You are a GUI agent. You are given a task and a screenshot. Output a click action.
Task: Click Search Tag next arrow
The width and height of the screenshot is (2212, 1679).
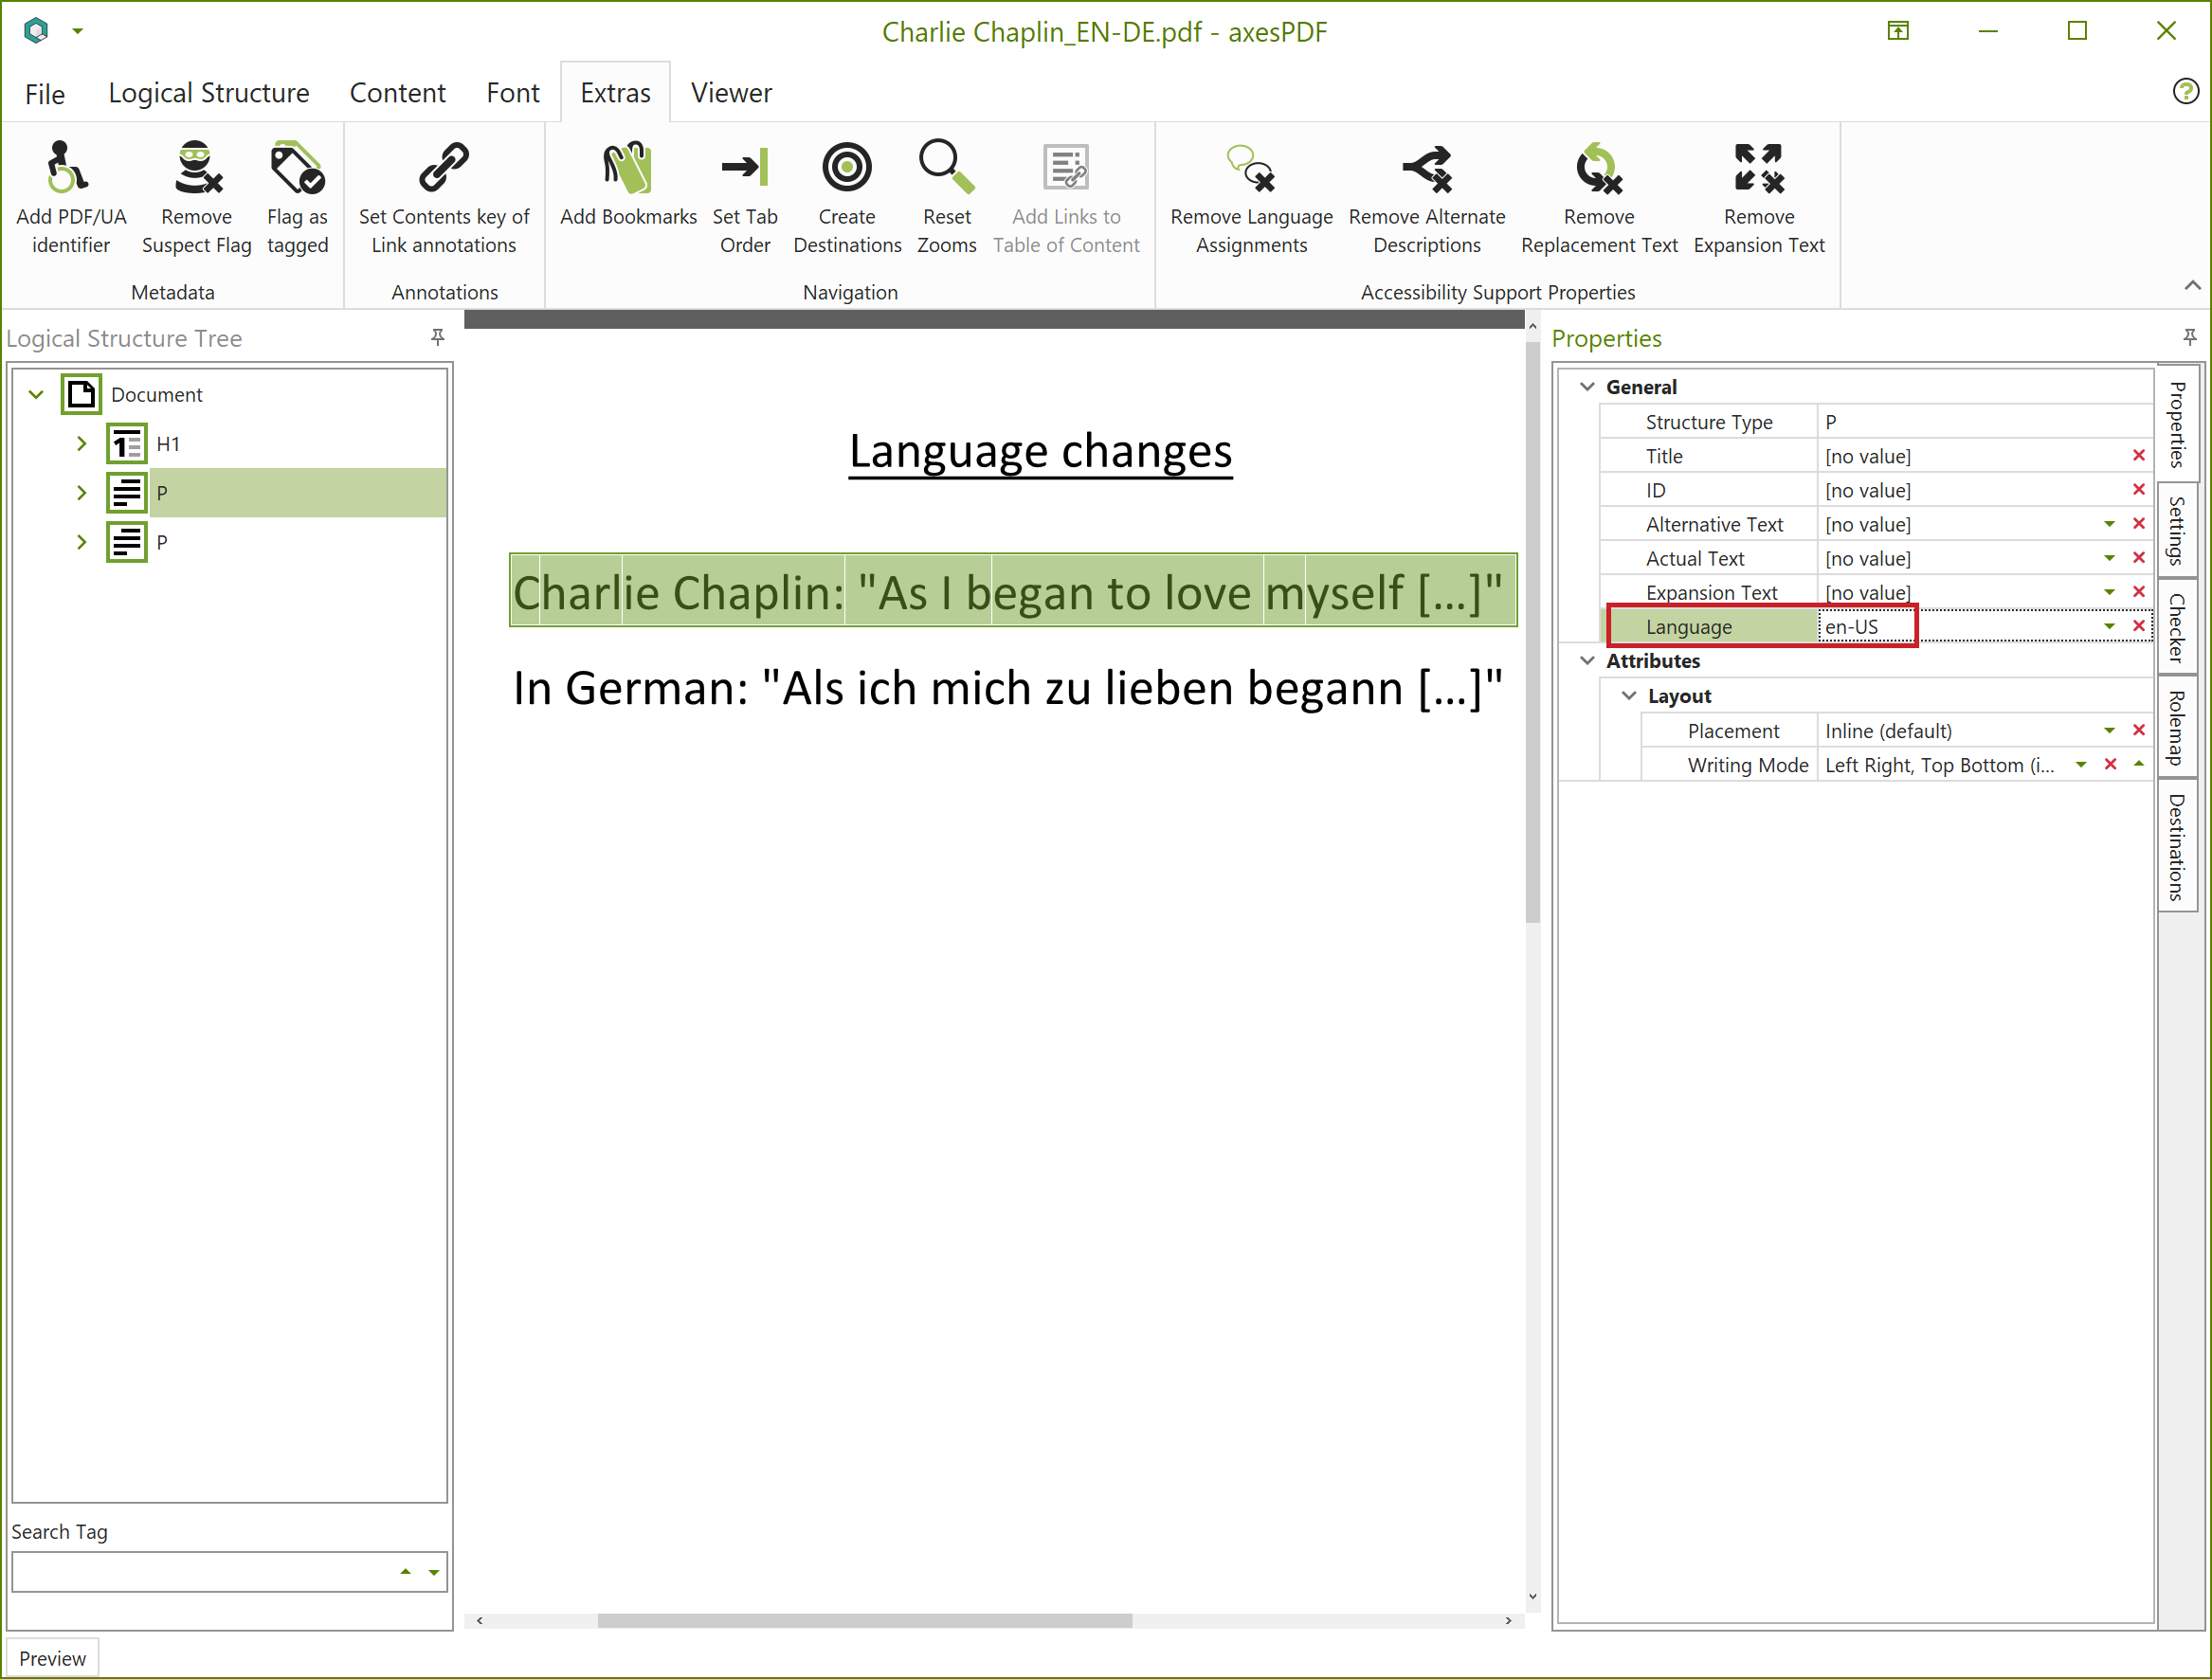click(x=434, y=1571)
